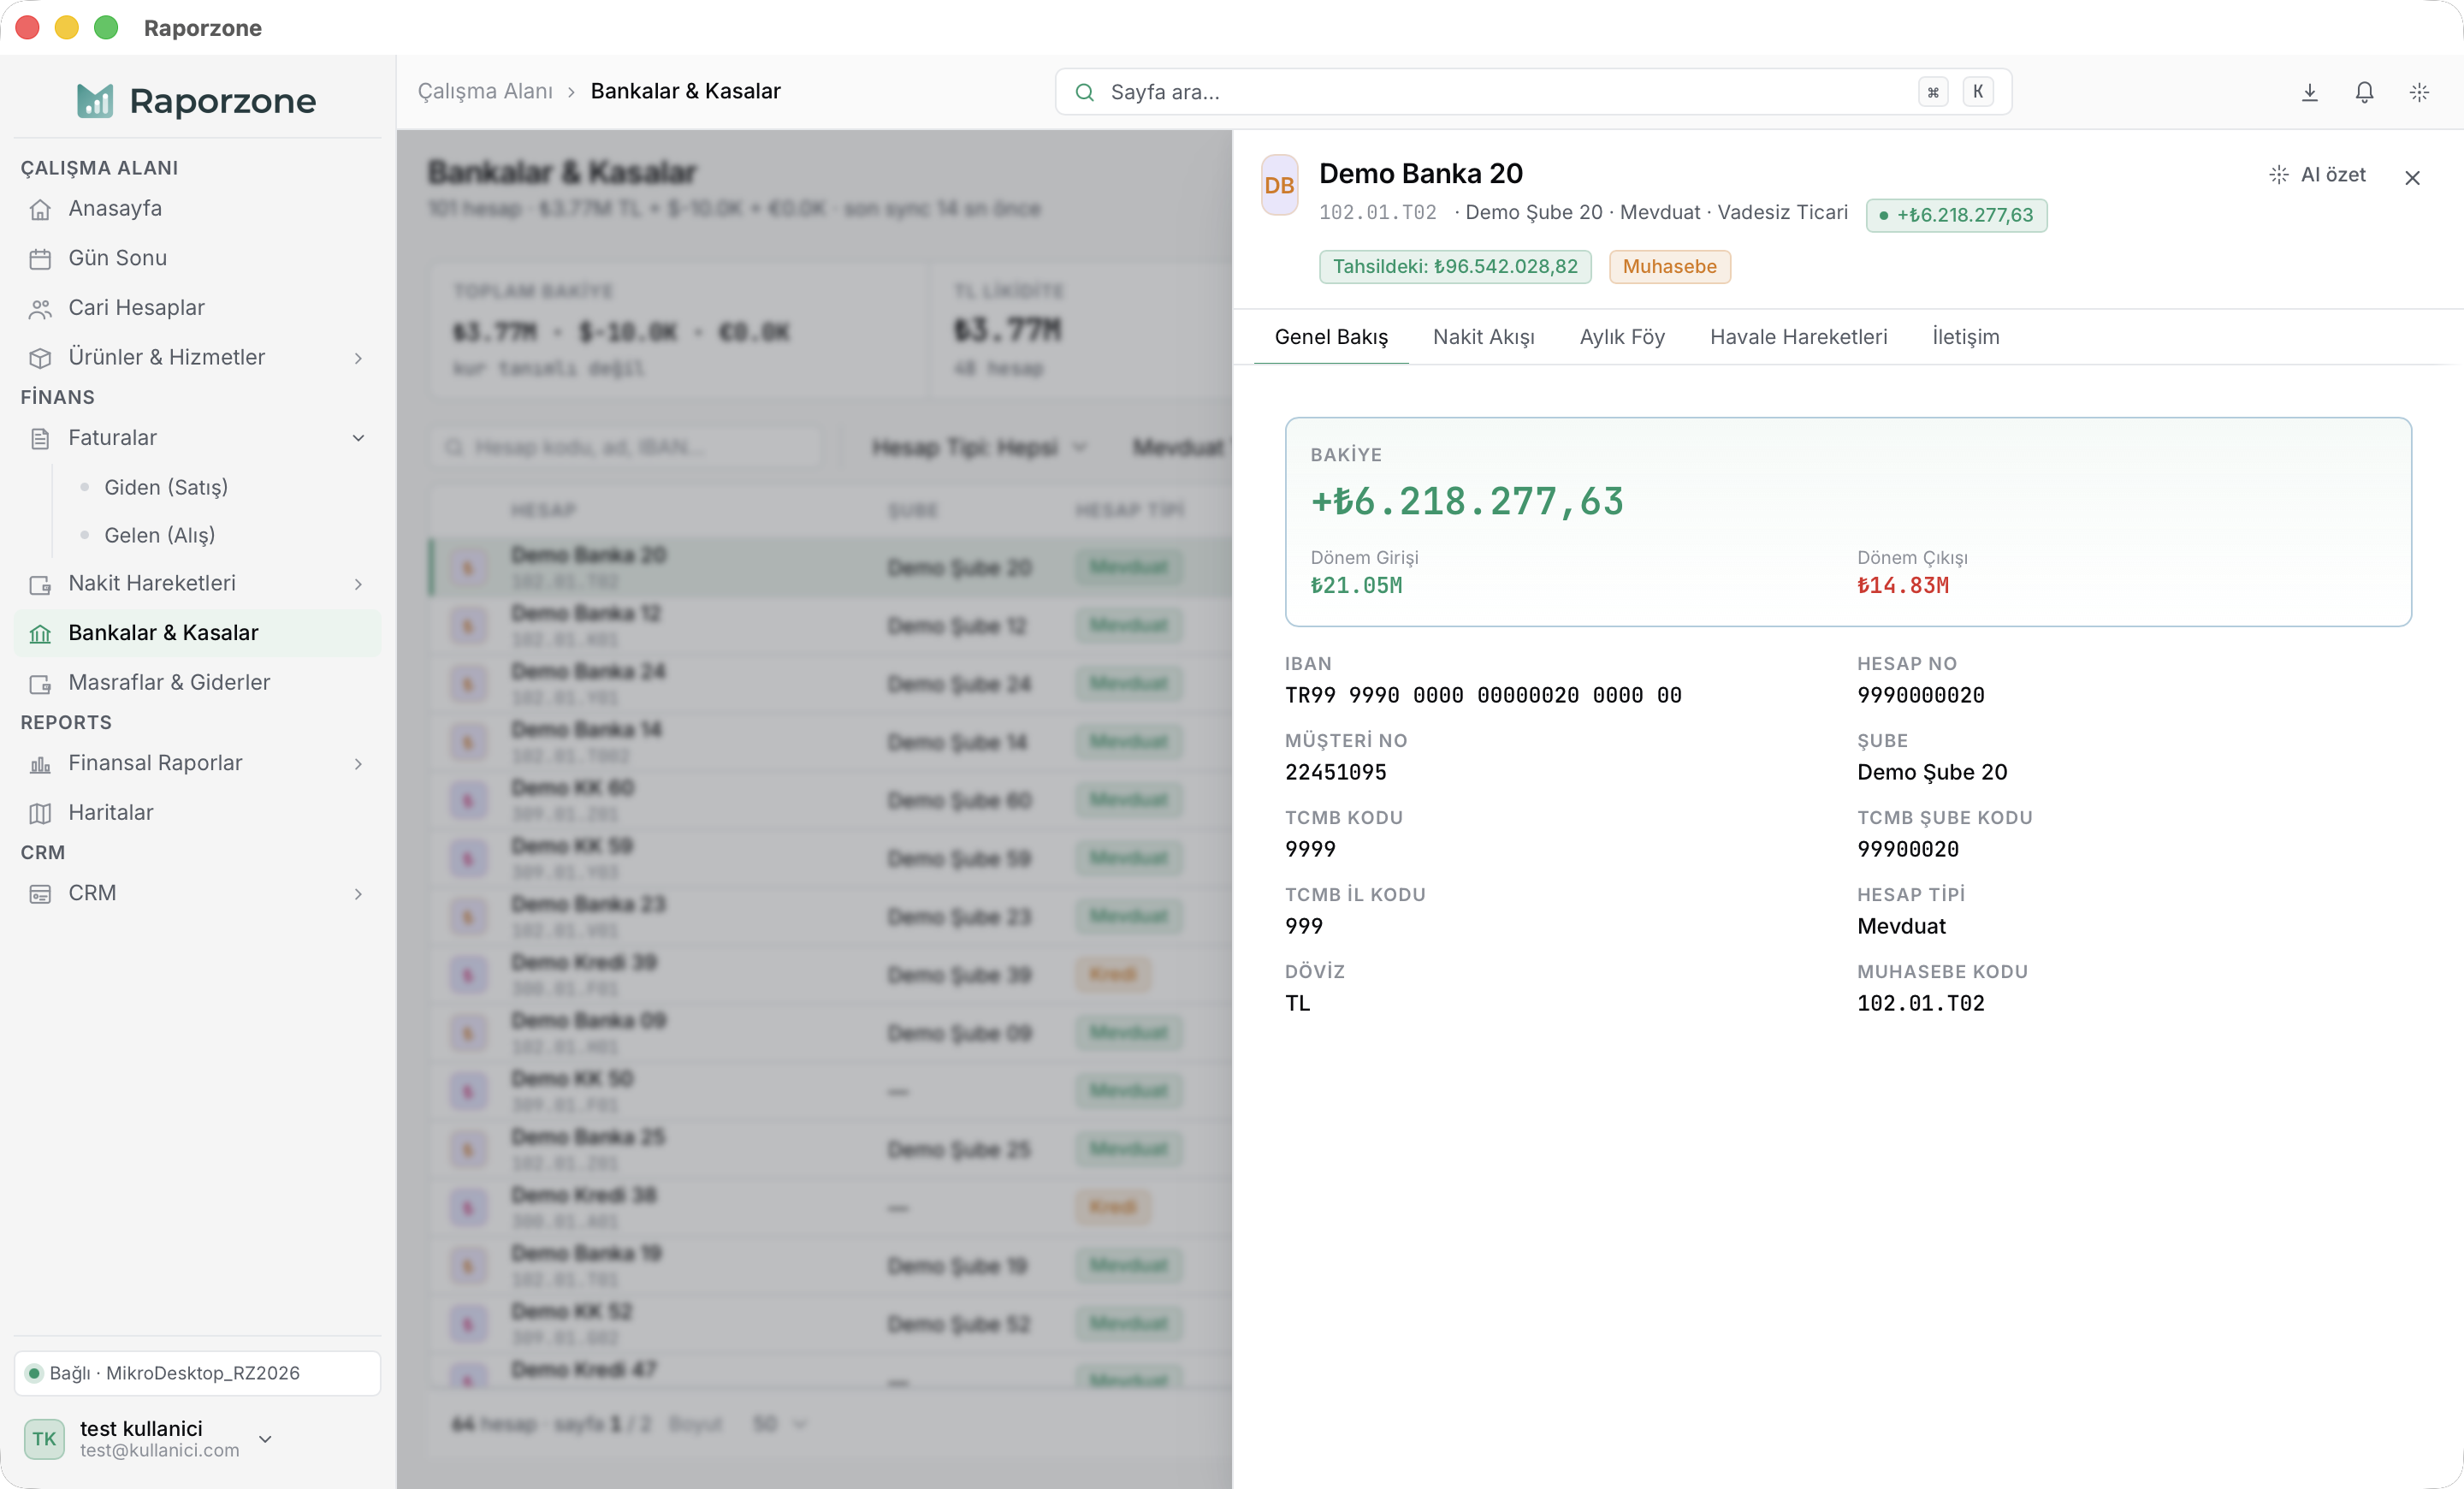Click the Hesap No value 9990000020
The height and width of the screenshot is (1489, 2464).
[1920, 695]
